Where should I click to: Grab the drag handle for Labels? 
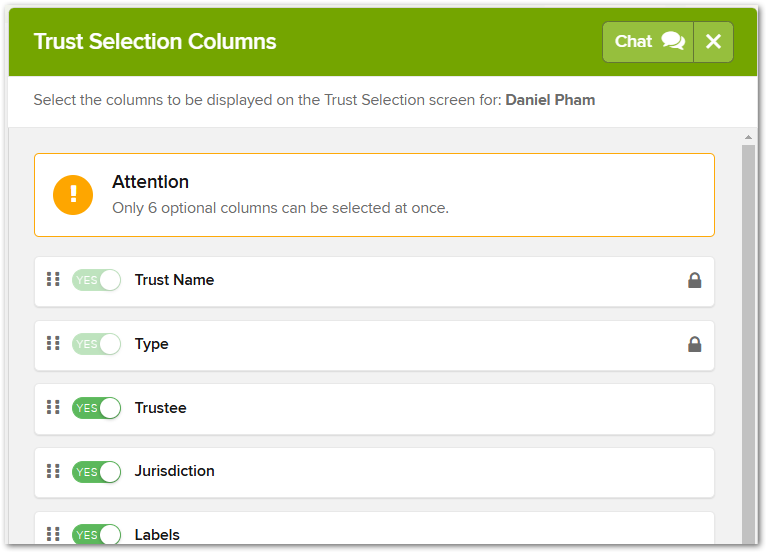[53, 534]
